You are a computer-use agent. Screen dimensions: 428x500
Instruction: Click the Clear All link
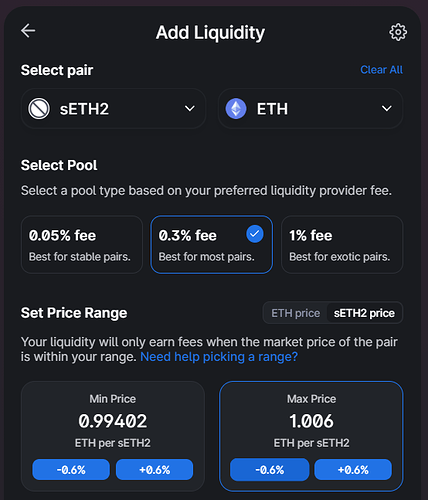381,70
